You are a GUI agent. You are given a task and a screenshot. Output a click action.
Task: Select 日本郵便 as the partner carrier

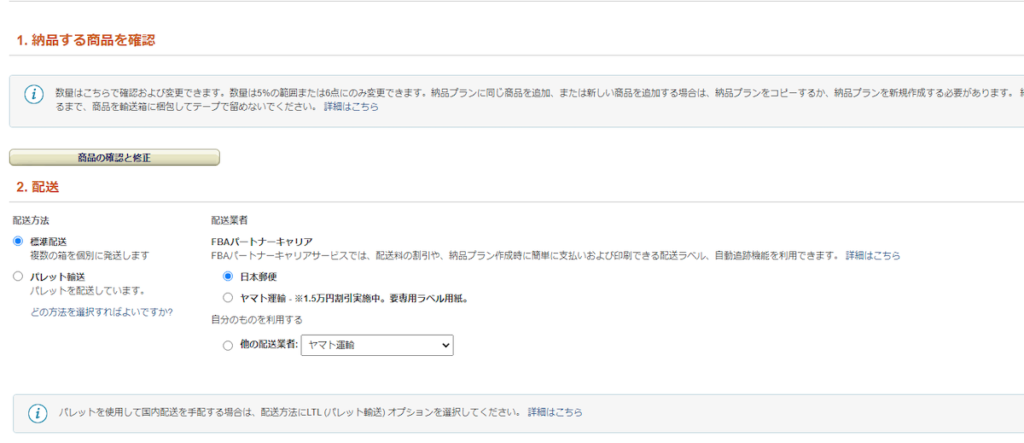pyautogui.click(x=228, y=276)
